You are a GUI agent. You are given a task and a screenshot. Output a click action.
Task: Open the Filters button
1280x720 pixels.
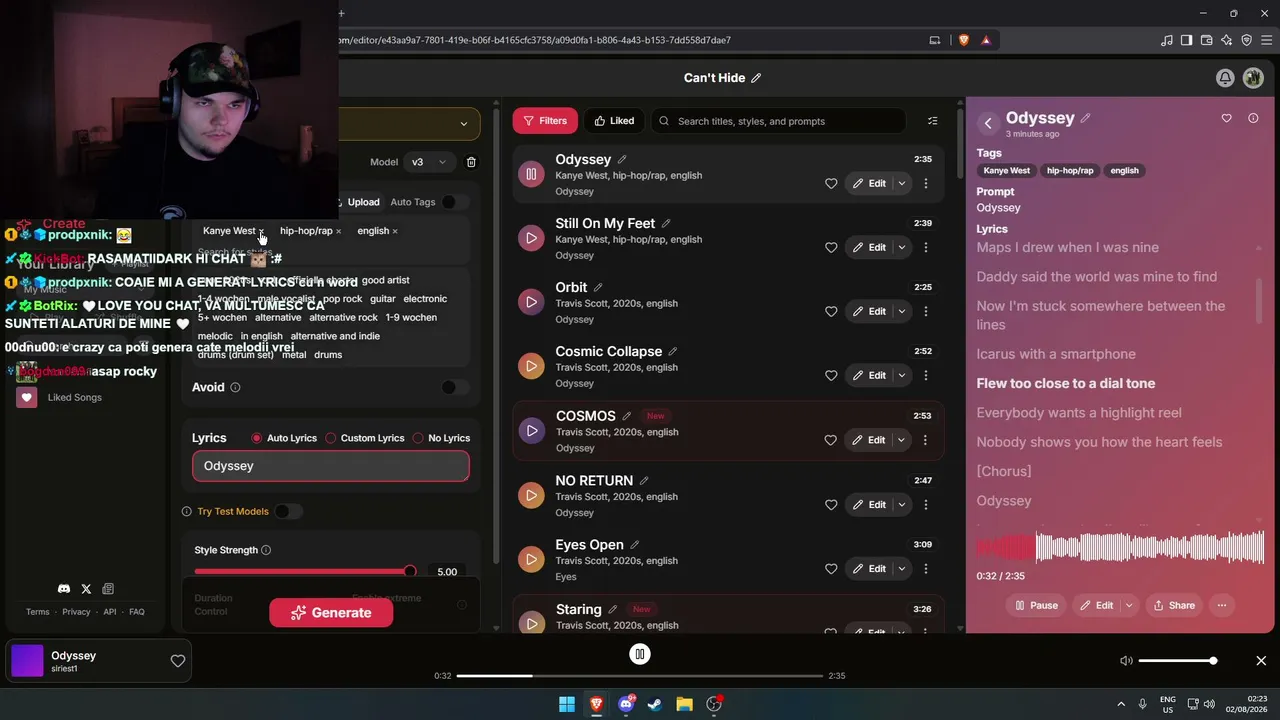[x=545, y=121]
